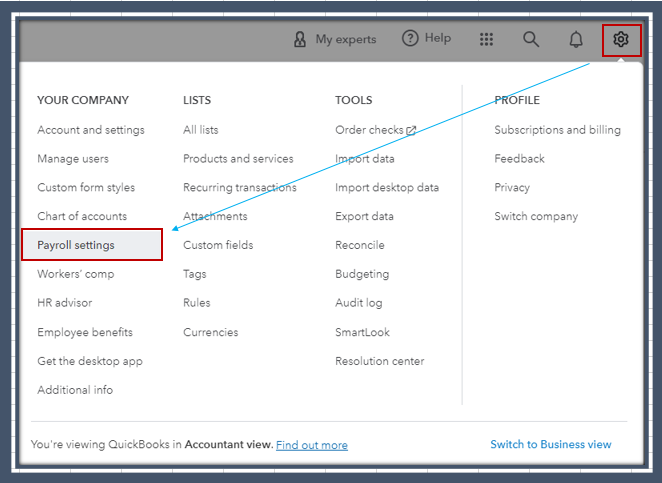Click the PROFILE column heading
662x483 pixels.
click(x=517, y=100)
